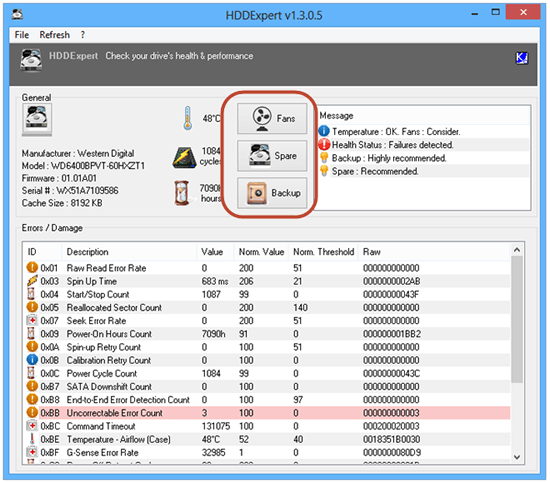Viewport: 550px width, 483px height.
Task: Click the Spare button
Action: click(272, 156)
